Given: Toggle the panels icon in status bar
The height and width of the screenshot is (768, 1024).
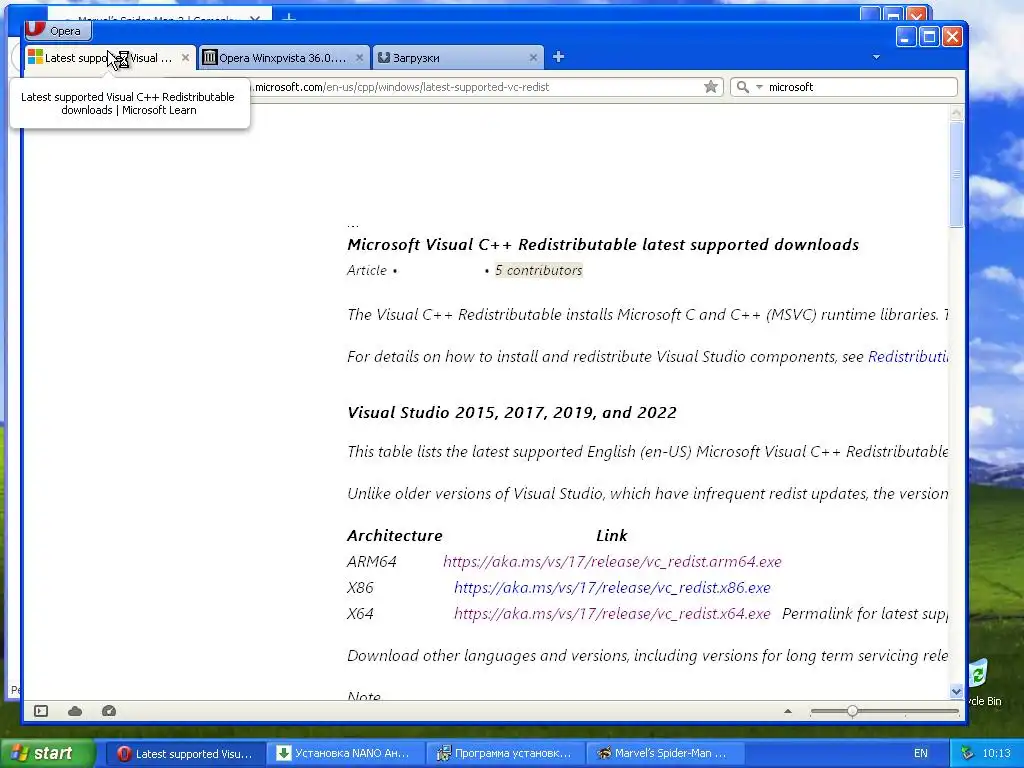Looking at the screenshot, I should [x=41, y=711].
